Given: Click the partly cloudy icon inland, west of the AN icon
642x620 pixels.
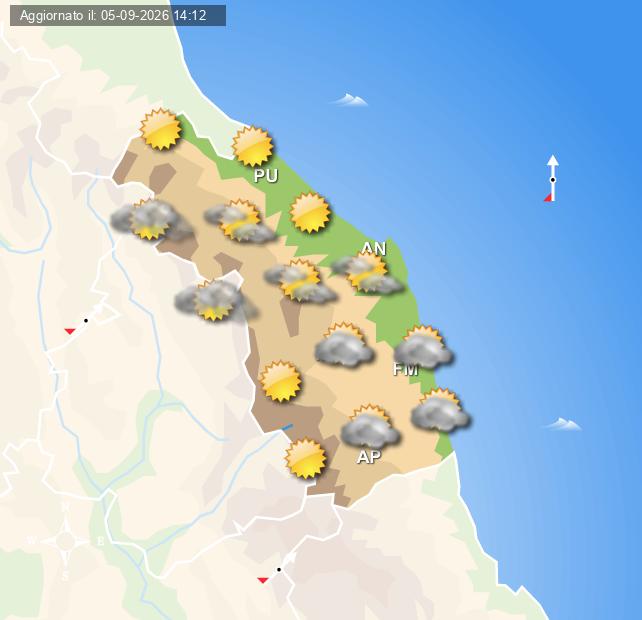Looking at the screenshot, I should (x=300, y=281).
